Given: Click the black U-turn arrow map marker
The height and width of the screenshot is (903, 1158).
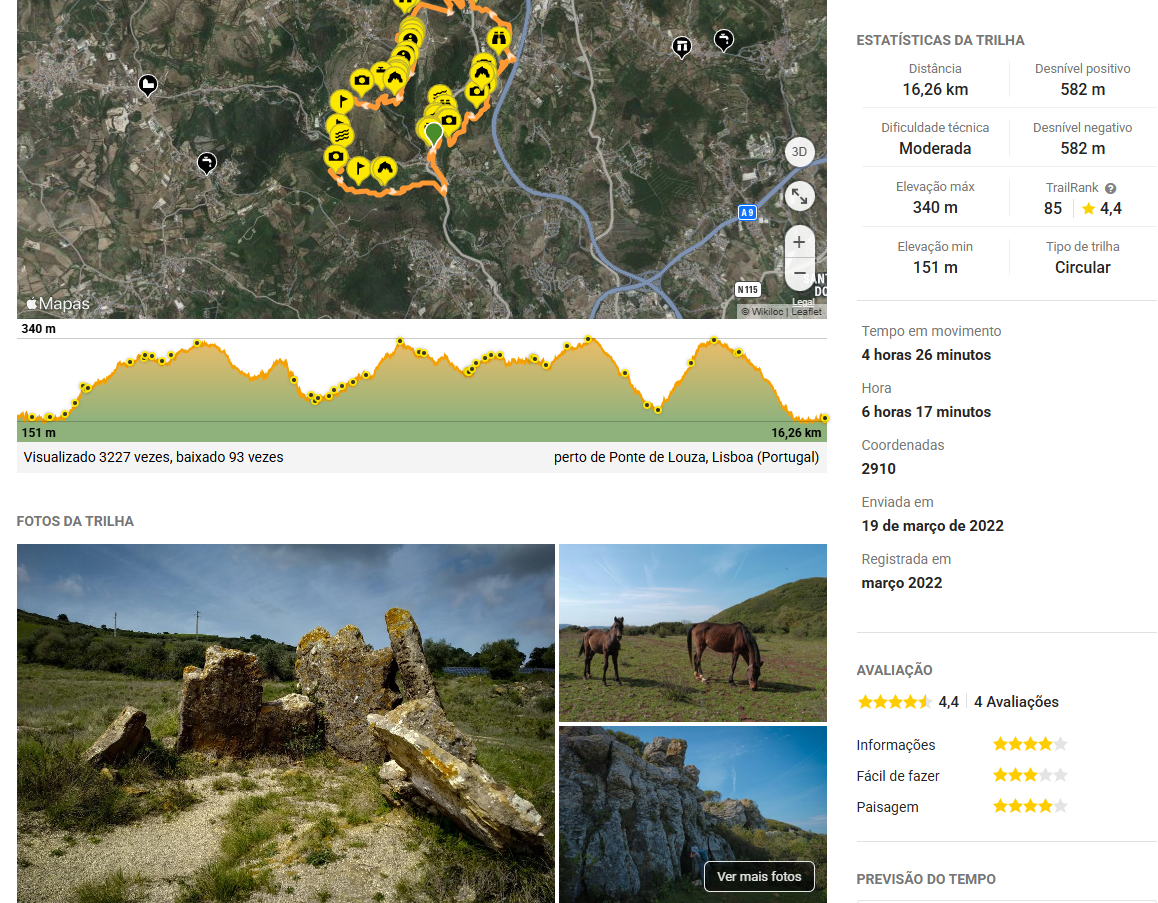Looking at the screenshot, I should [207, 161].
